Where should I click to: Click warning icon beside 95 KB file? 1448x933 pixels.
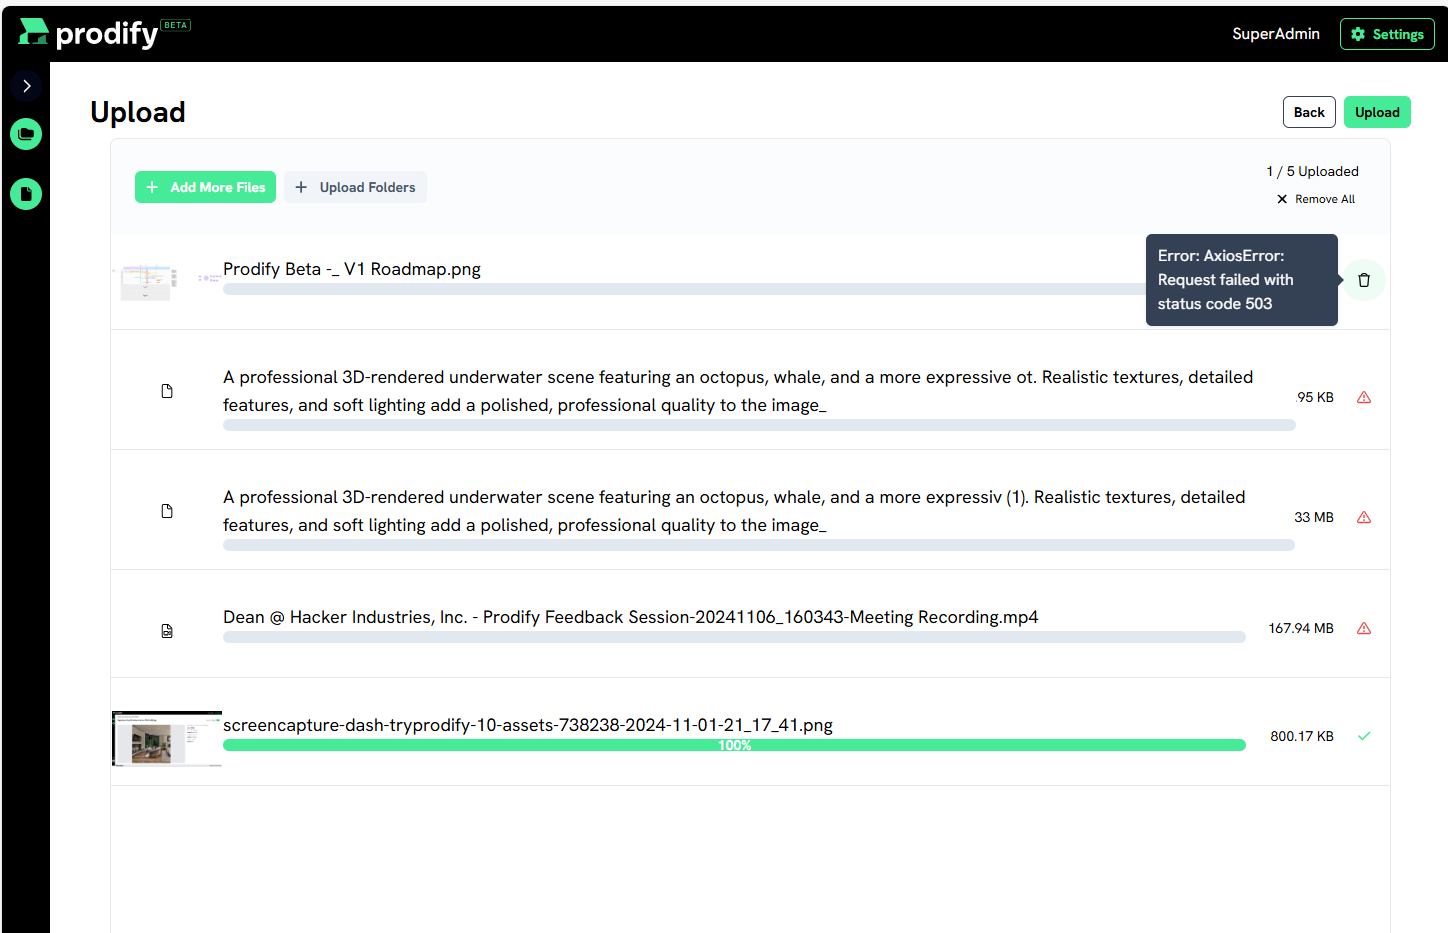click(x=1364, y=398)
